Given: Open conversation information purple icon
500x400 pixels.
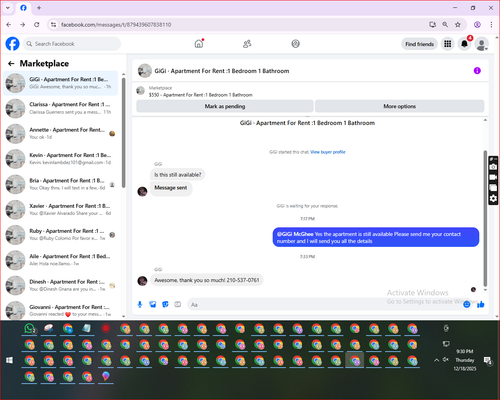Looking at the screenshot, I should pyautogui.click(x=477, y=70).
